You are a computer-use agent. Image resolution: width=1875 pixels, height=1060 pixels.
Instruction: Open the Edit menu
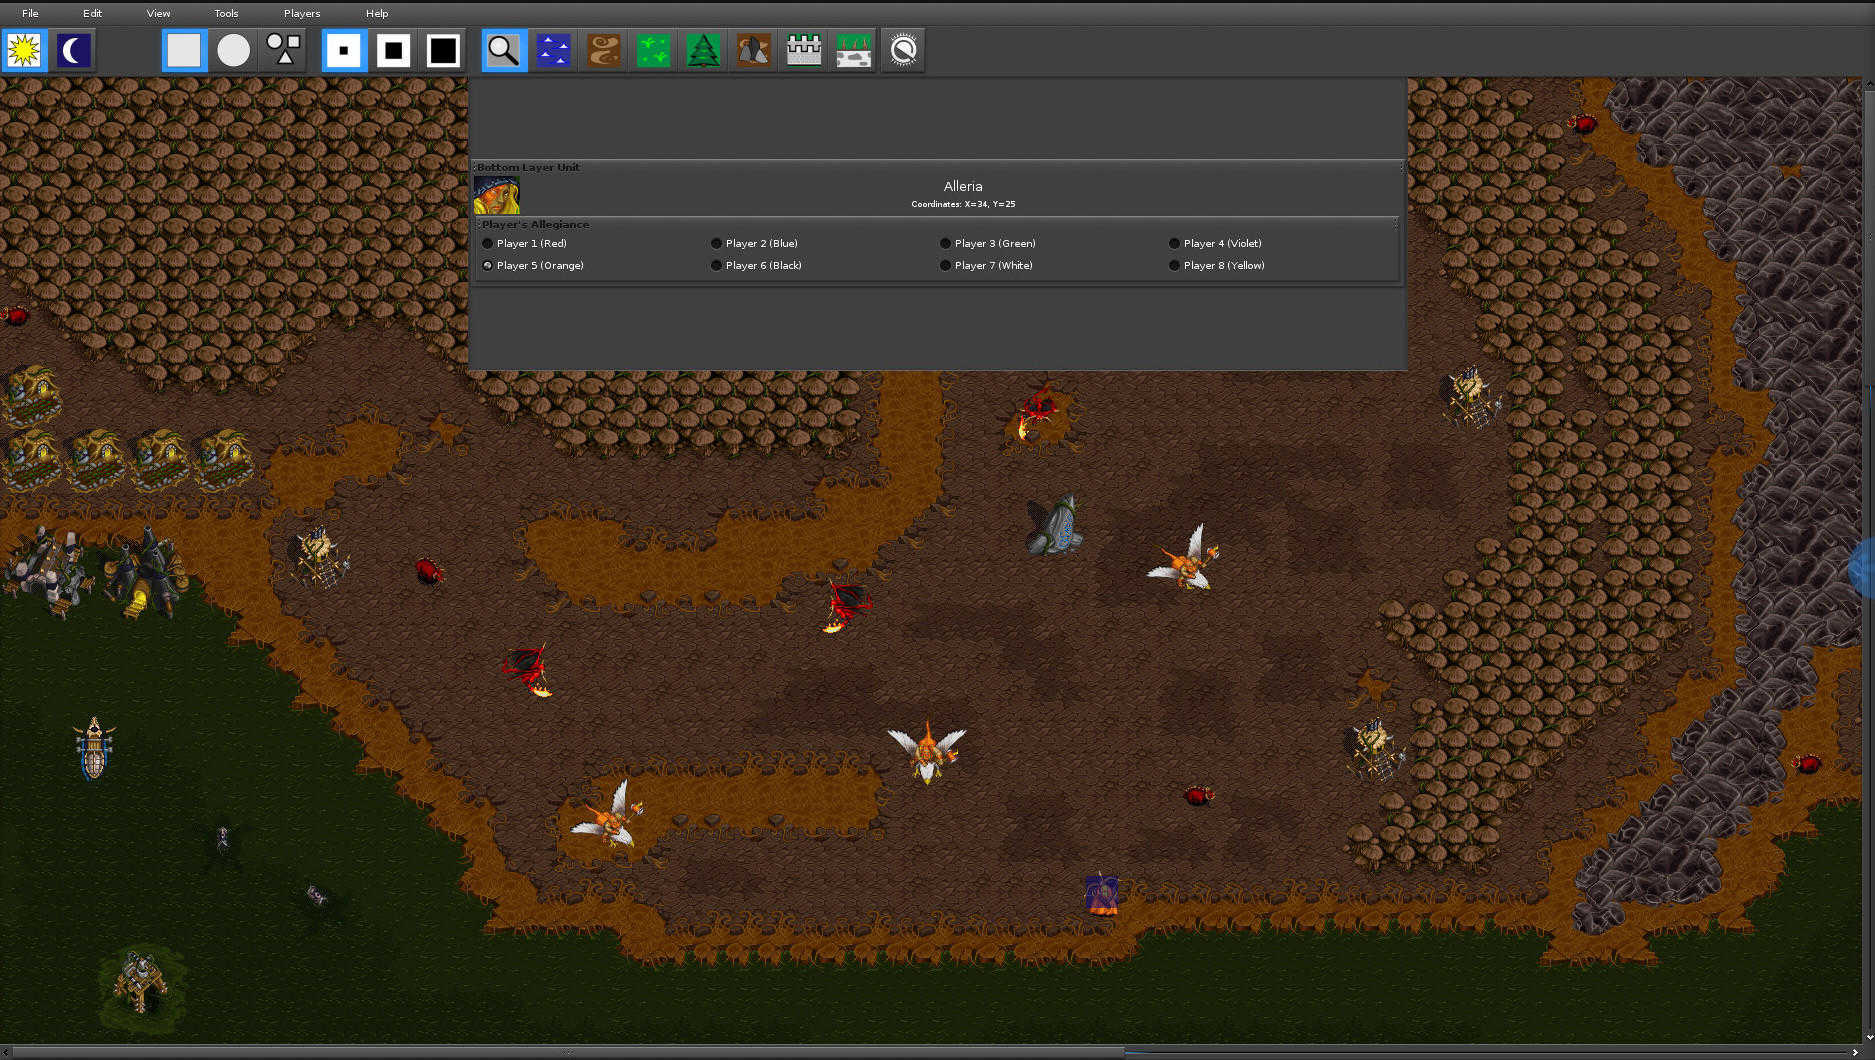coord(92,13)
